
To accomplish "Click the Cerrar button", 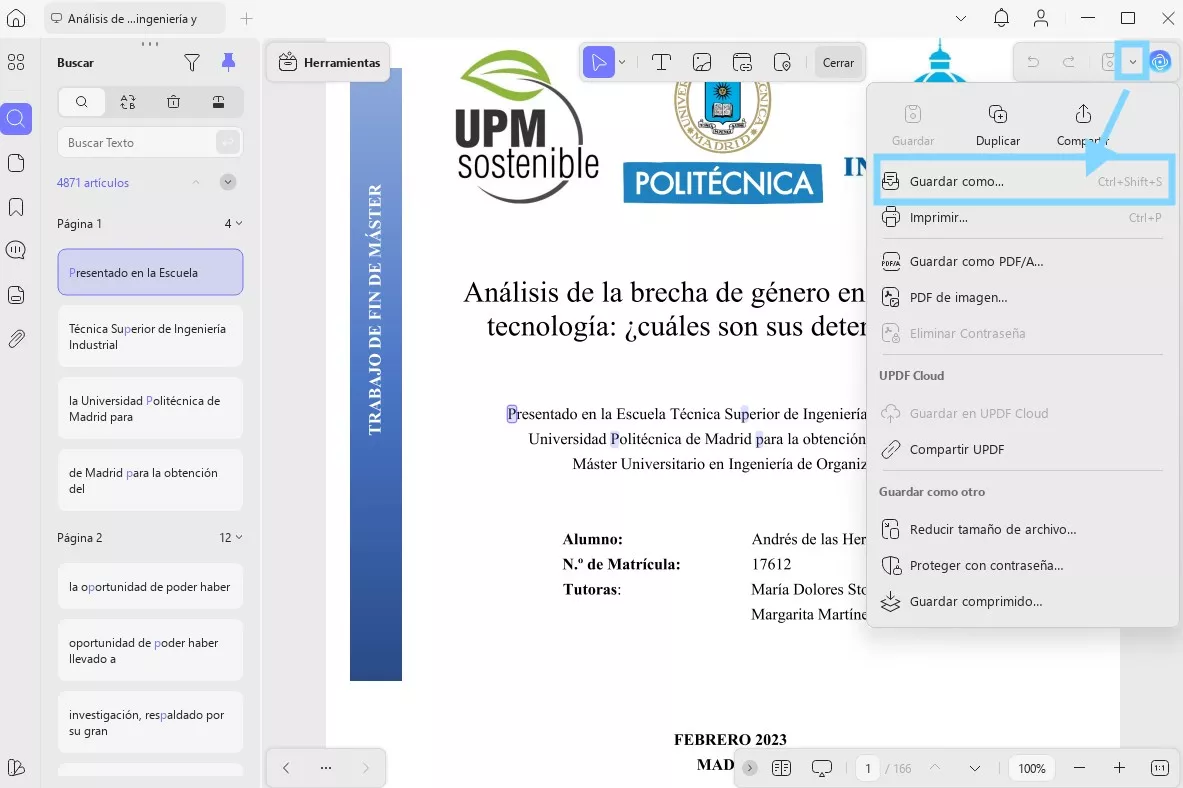I will click(838, 63).
